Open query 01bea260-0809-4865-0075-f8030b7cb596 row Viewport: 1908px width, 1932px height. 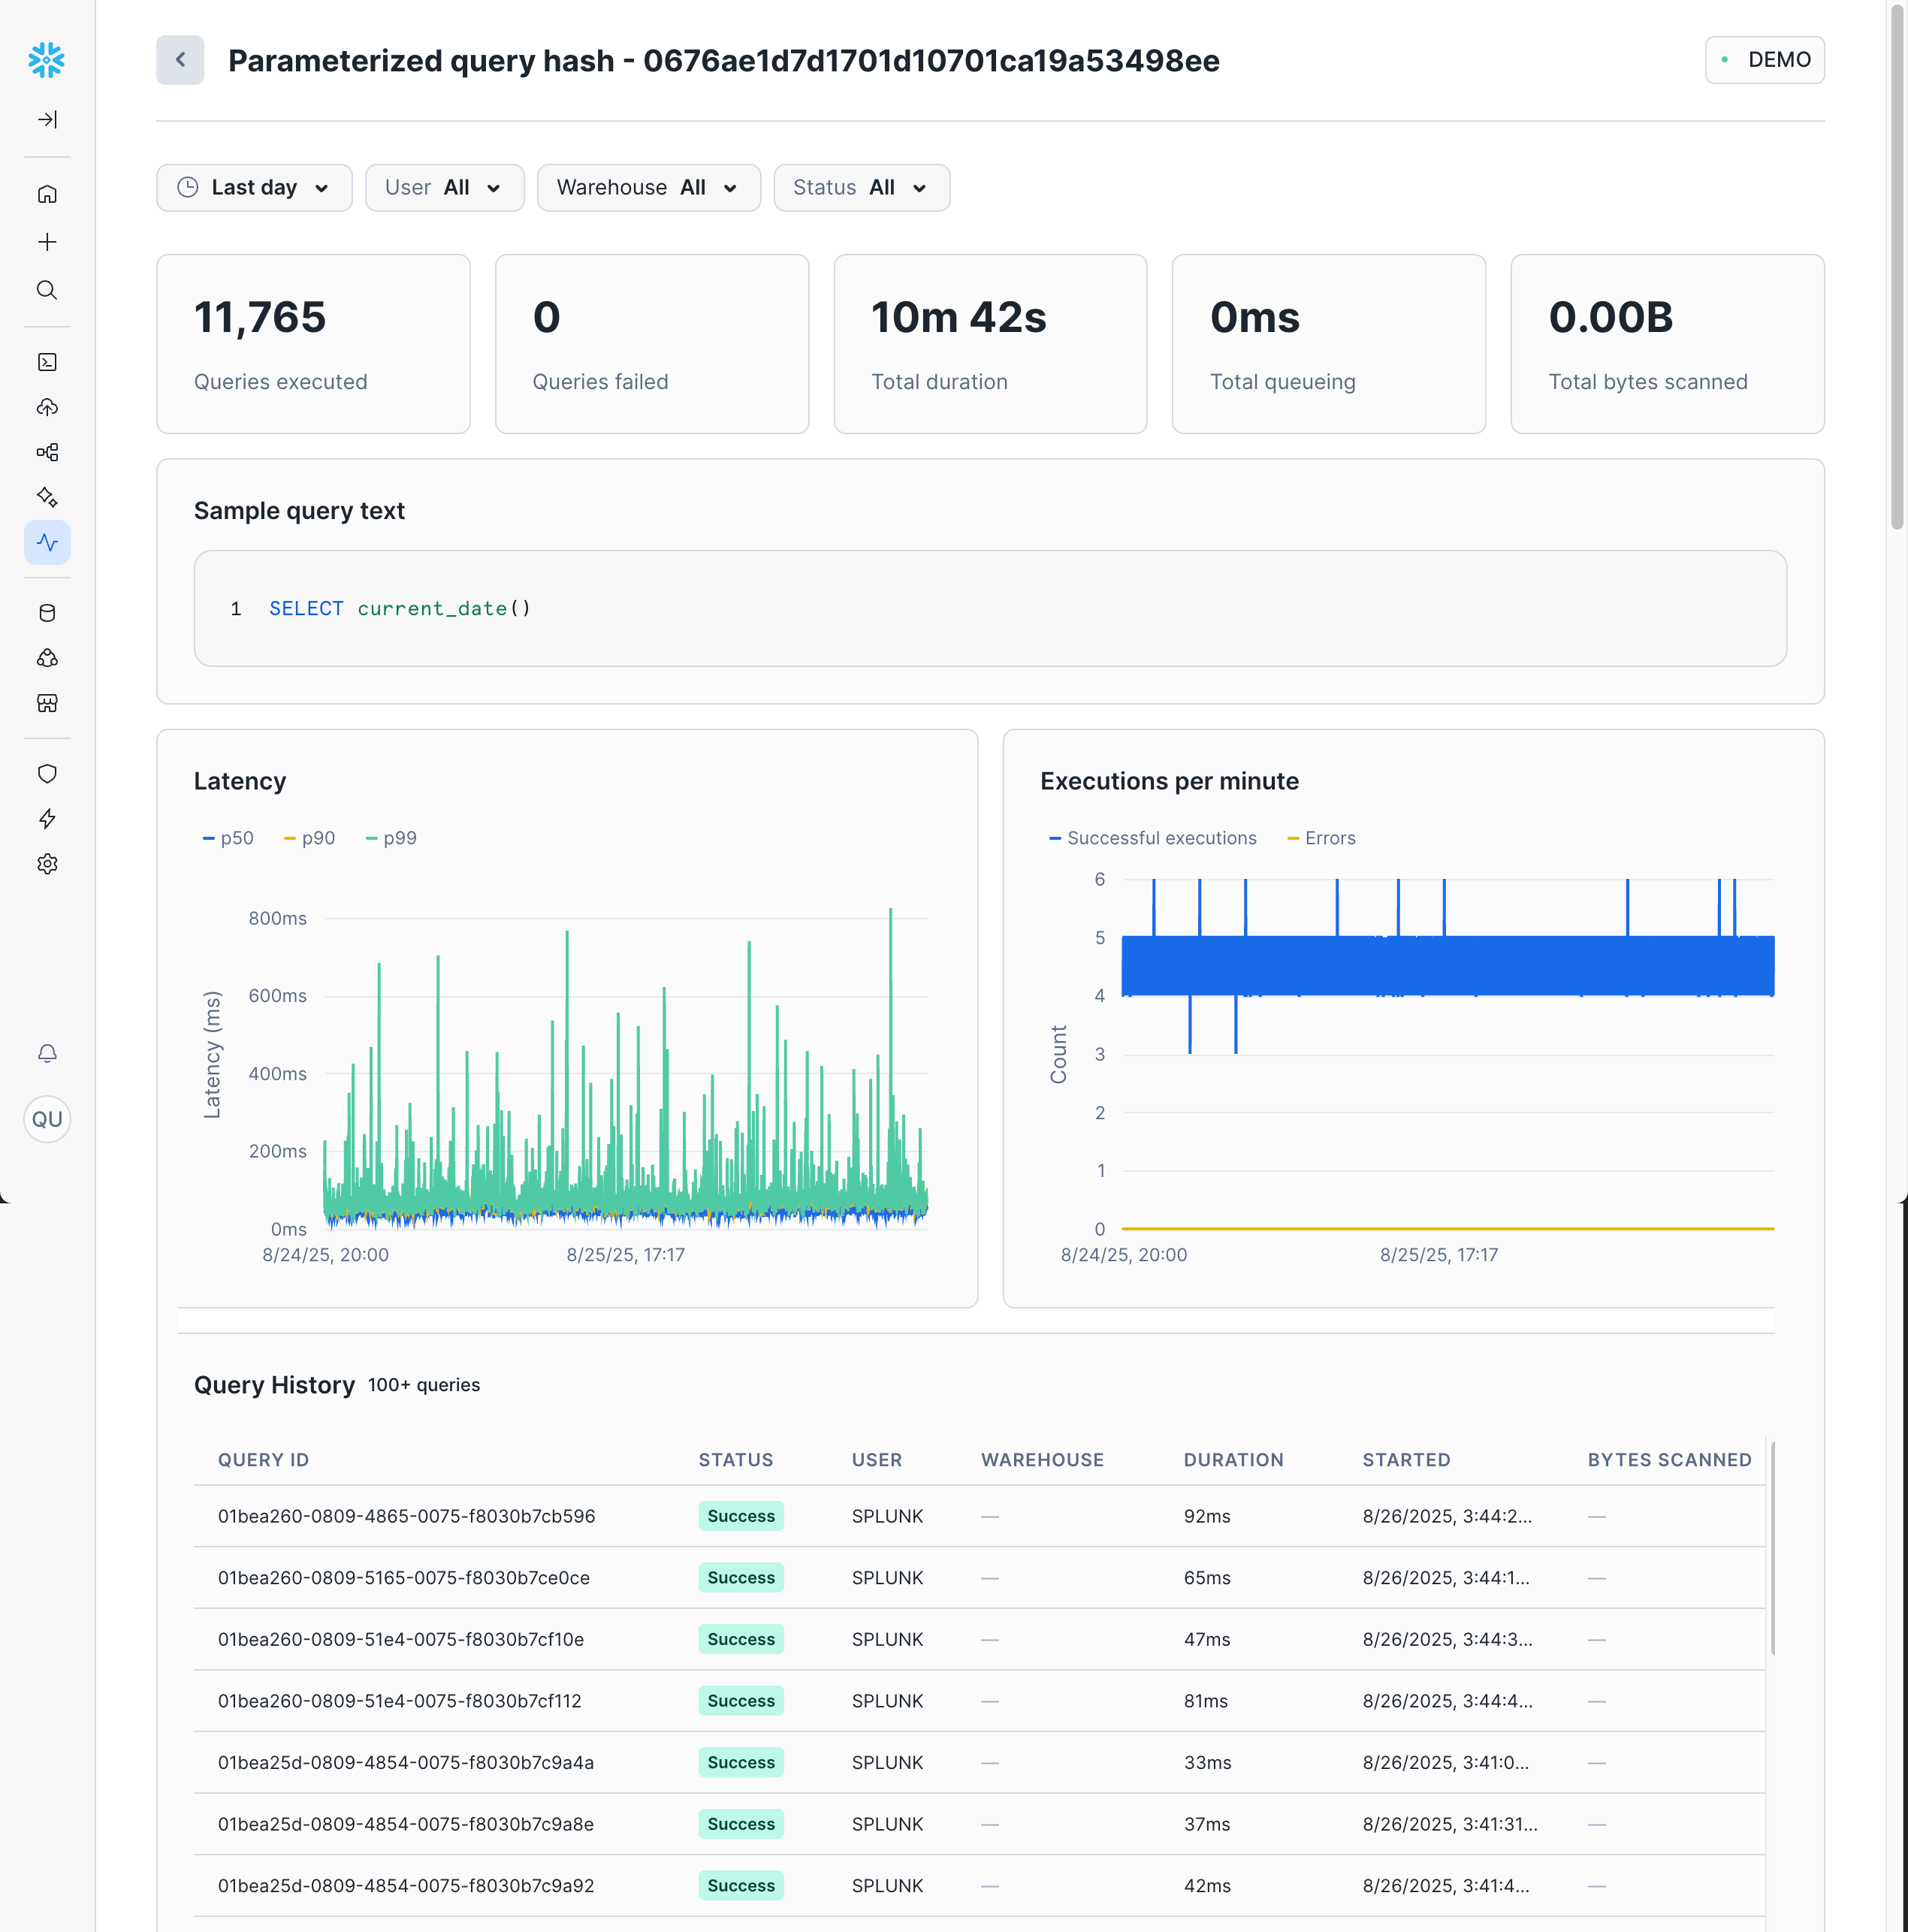pyautogui.click(x=406, y=1516)
